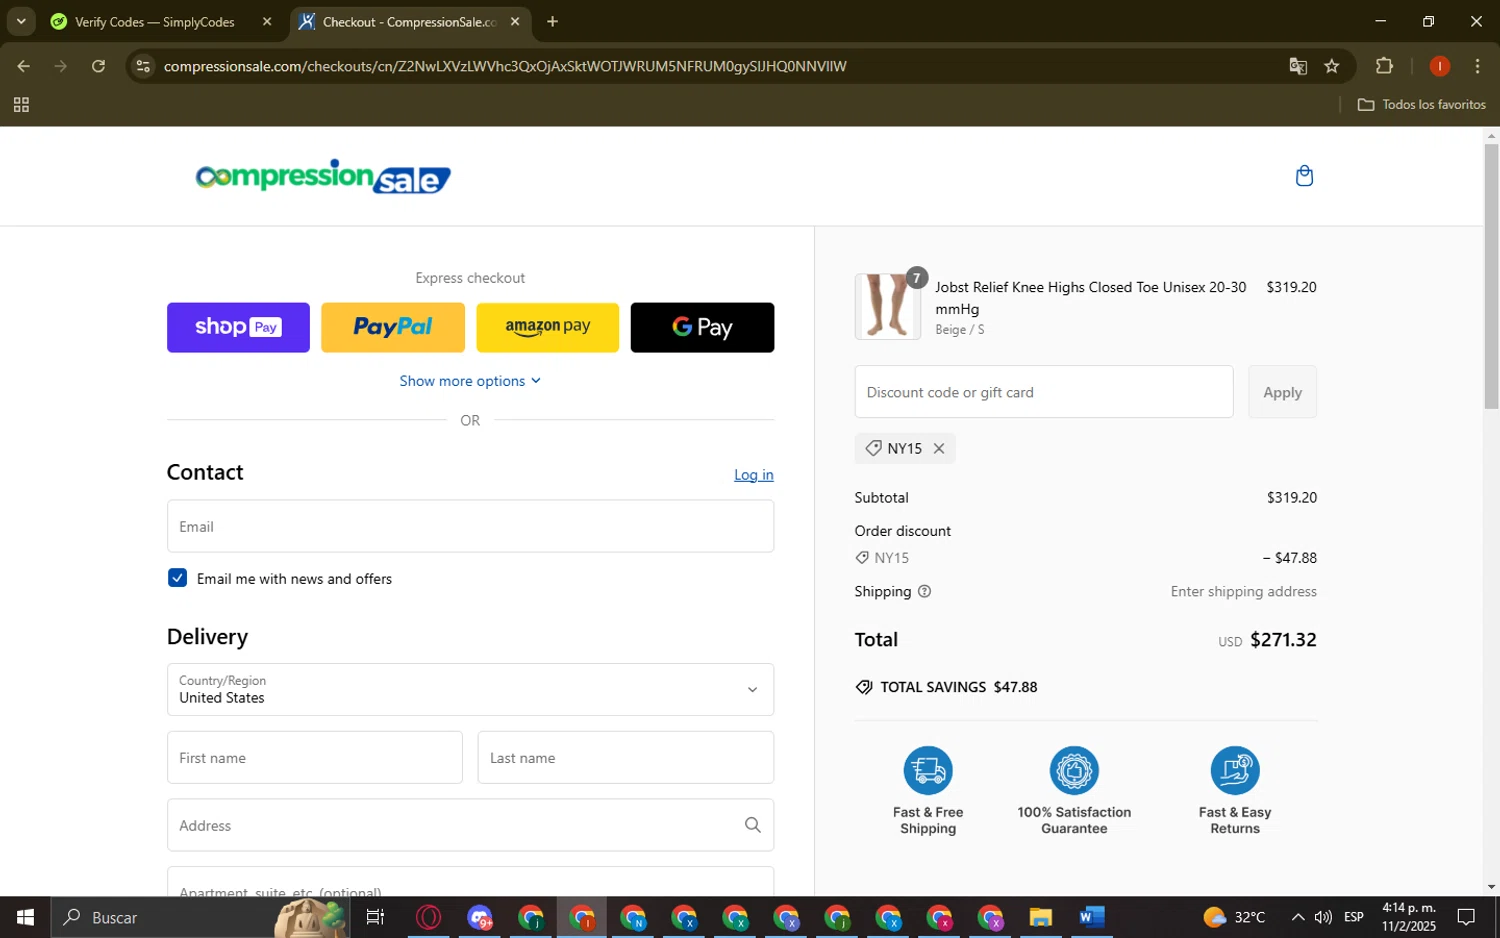
Task: Open the Chrome three-dot menu
Action: point(1478,66)
